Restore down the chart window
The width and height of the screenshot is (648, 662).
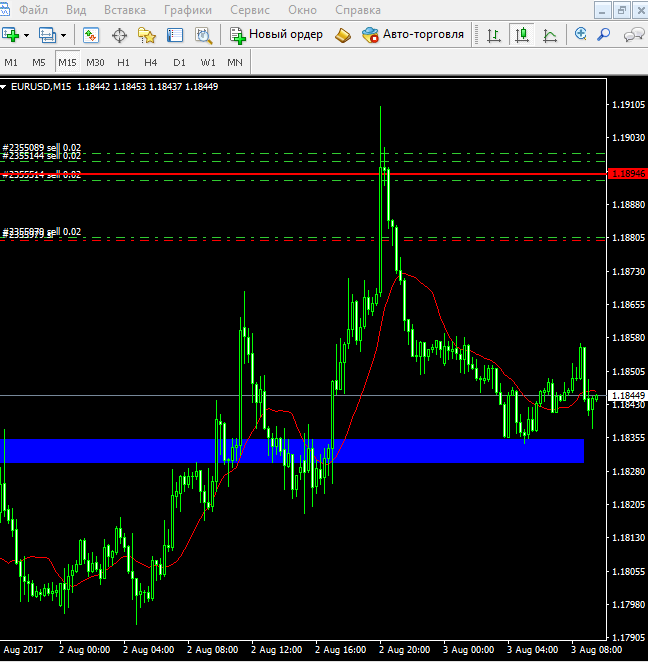coord(621,10)
